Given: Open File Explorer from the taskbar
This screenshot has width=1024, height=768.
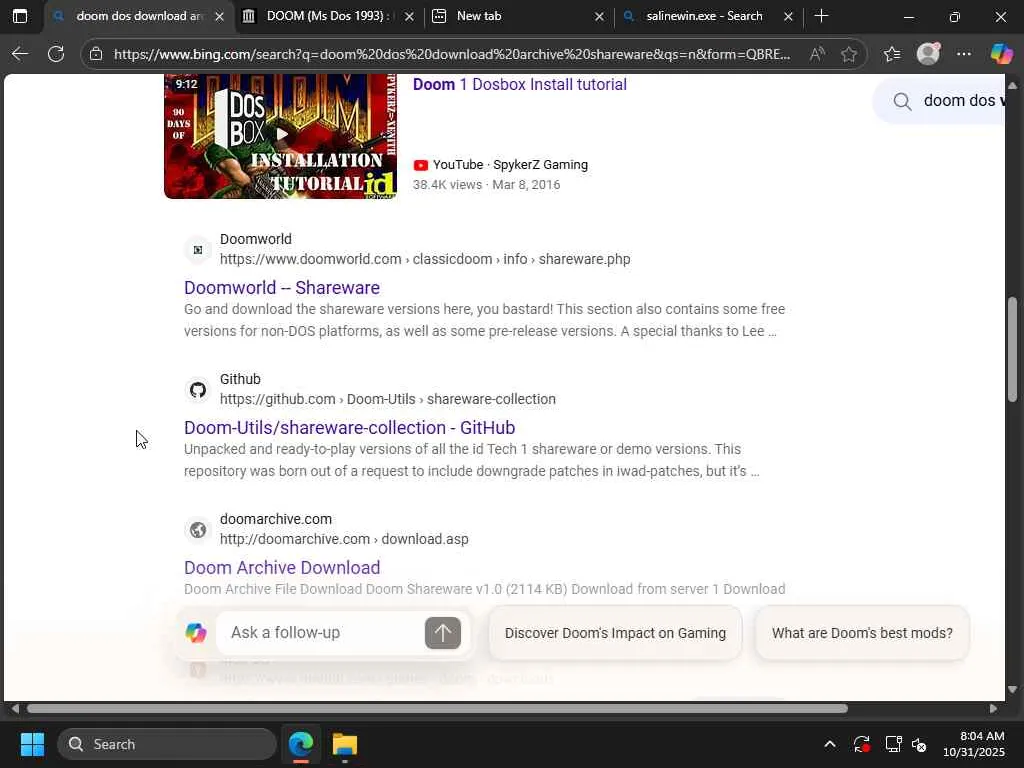Looking at the screenshot, I should (x=345, y=744).
